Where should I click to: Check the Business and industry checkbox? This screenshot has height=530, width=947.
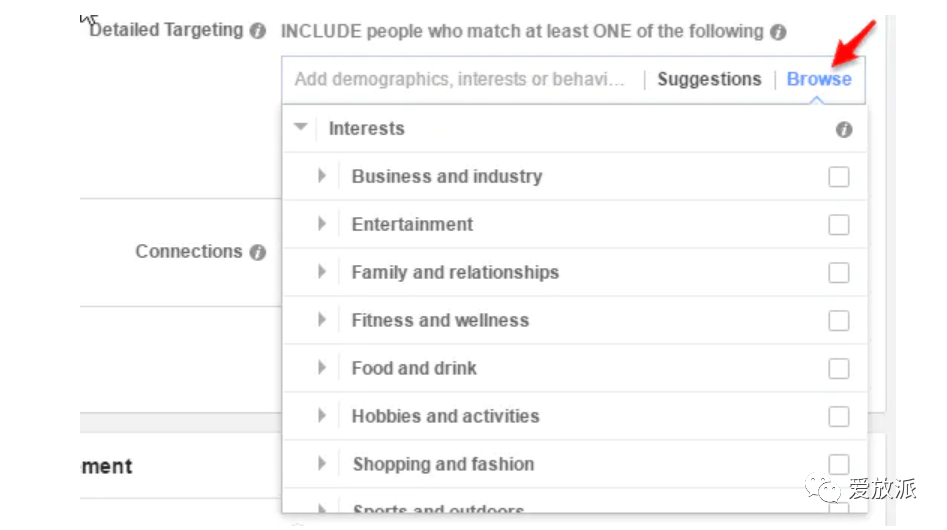839,177
